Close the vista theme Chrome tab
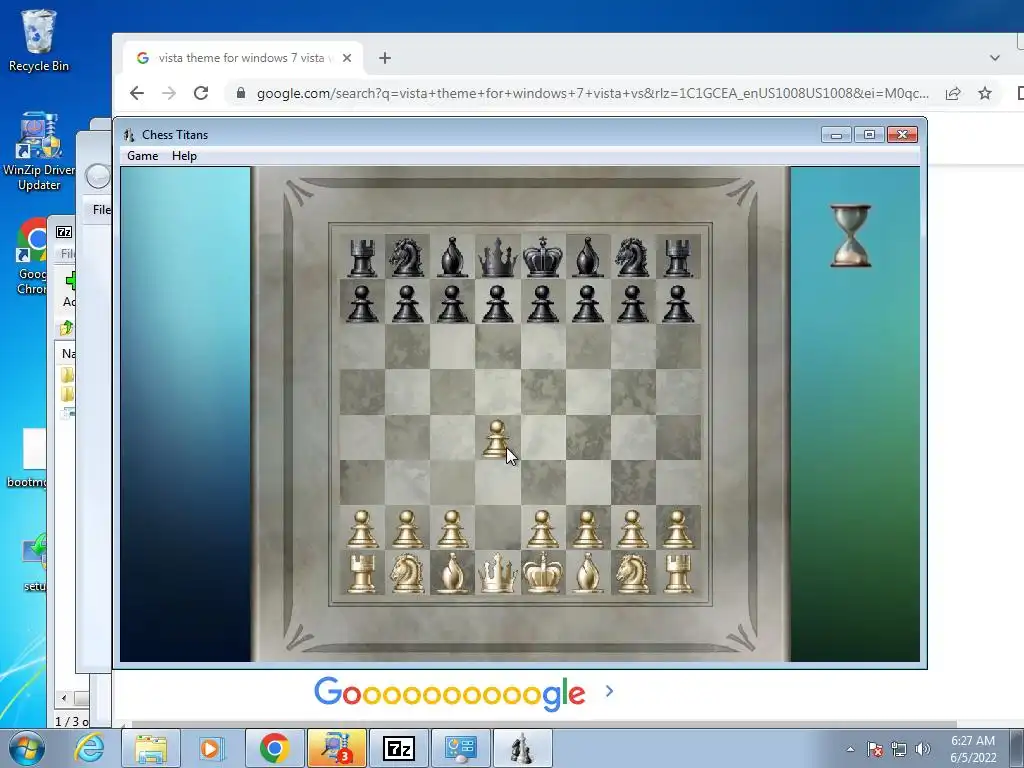 pyautogui.click(x=347, y=58)
